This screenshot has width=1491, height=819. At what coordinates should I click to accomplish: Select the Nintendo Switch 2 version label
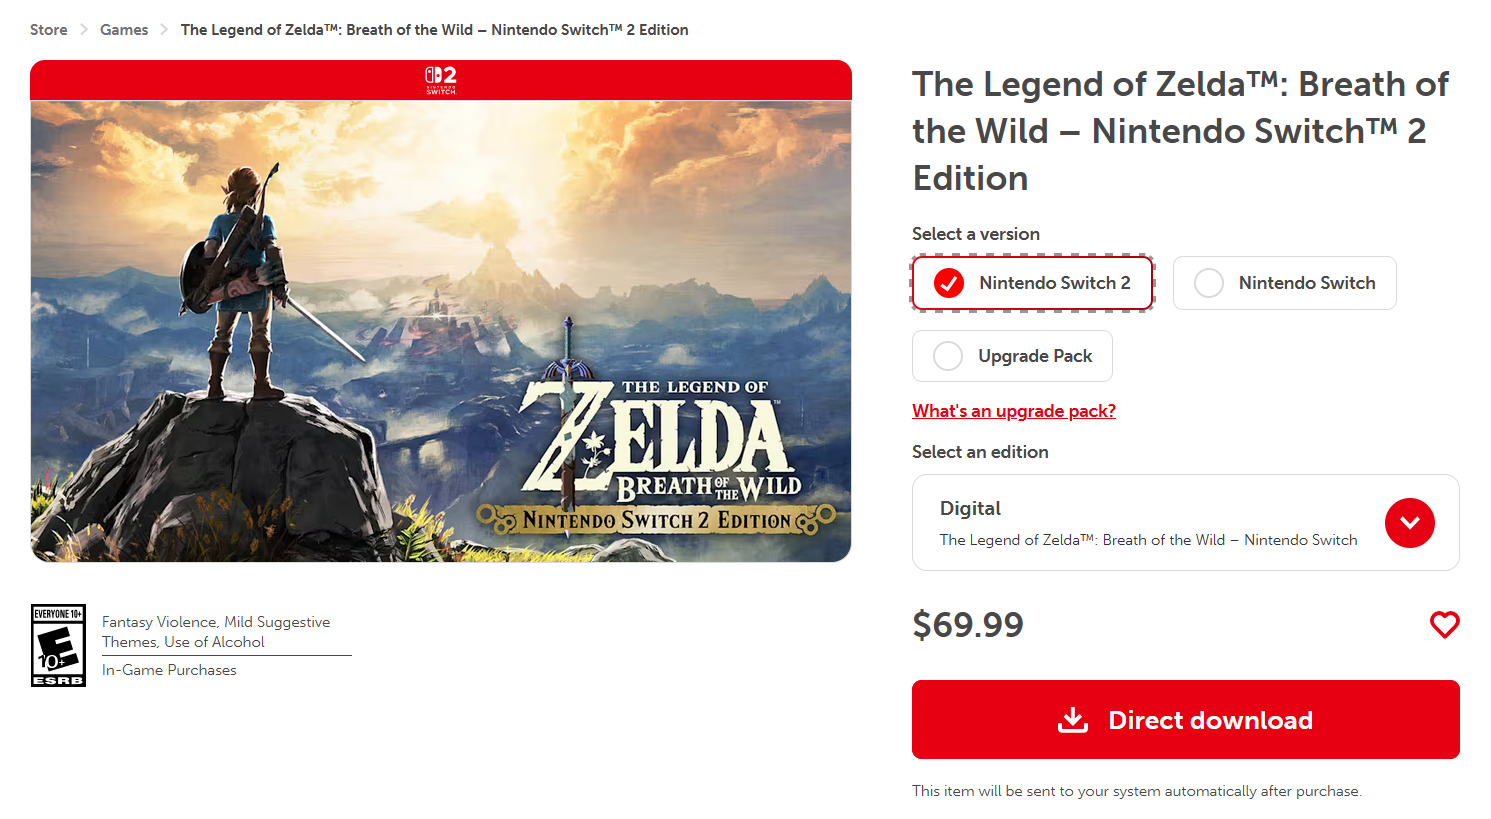coord(1054,283)
